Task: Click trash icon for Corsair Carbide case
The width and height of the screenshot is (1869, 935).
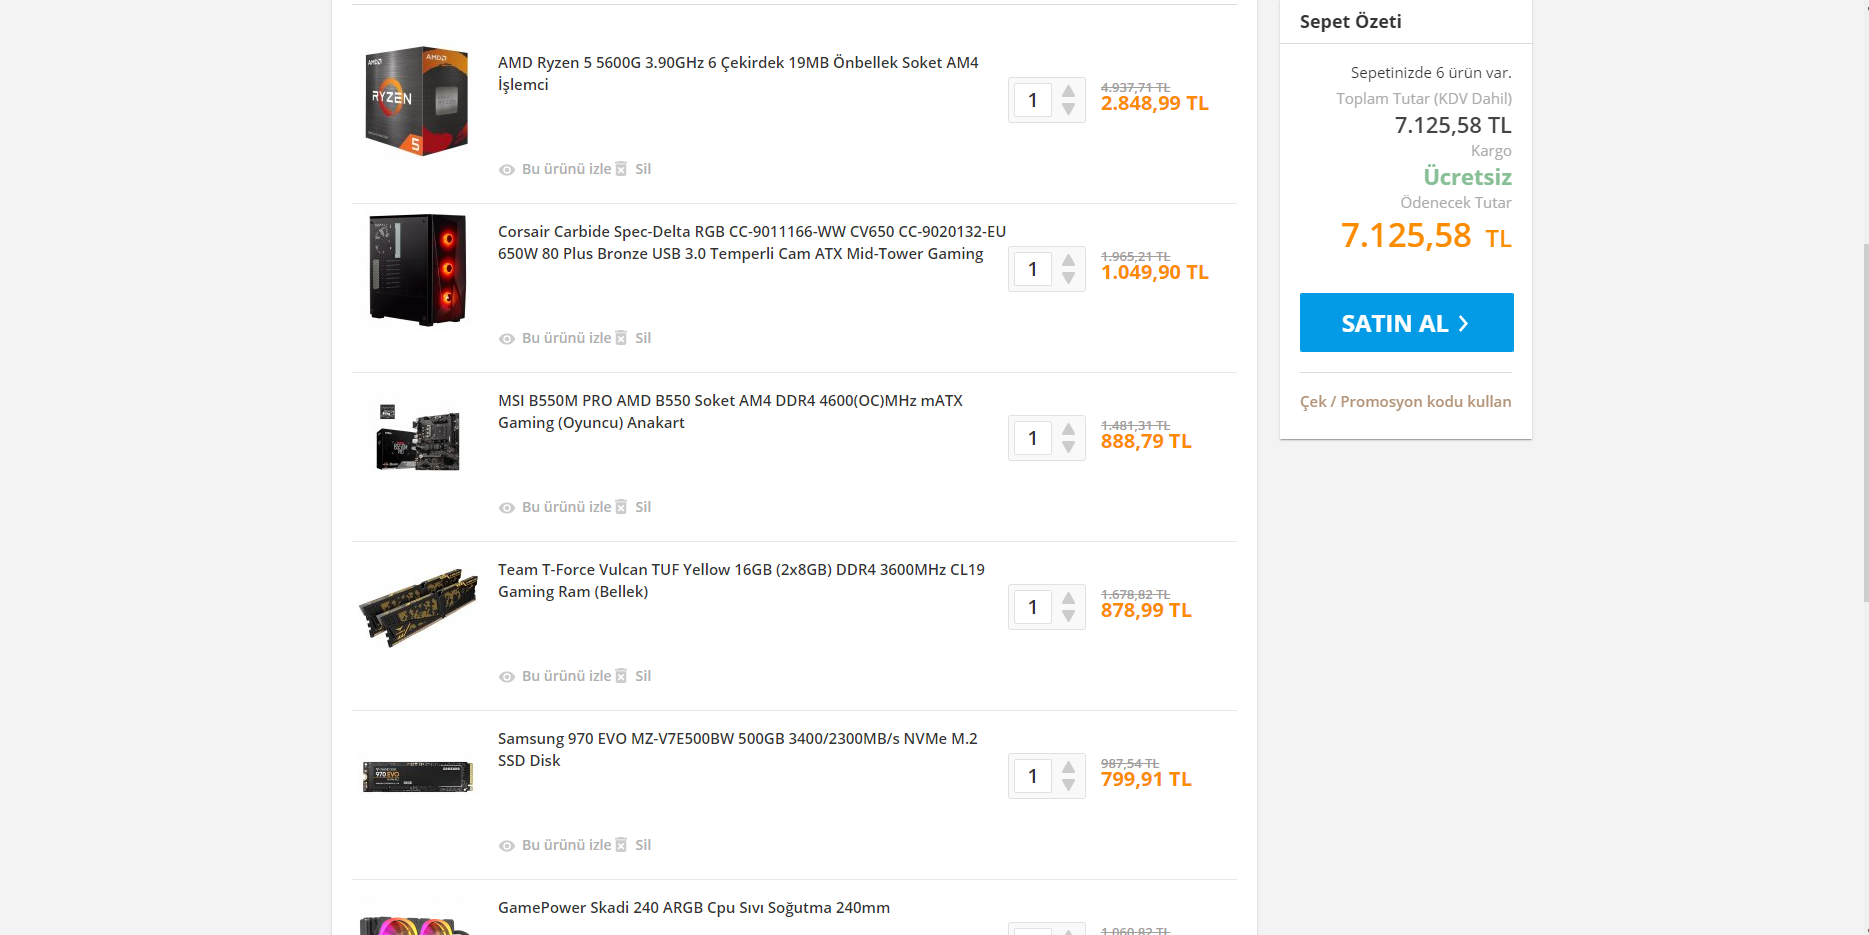Action: pos(621,338)
